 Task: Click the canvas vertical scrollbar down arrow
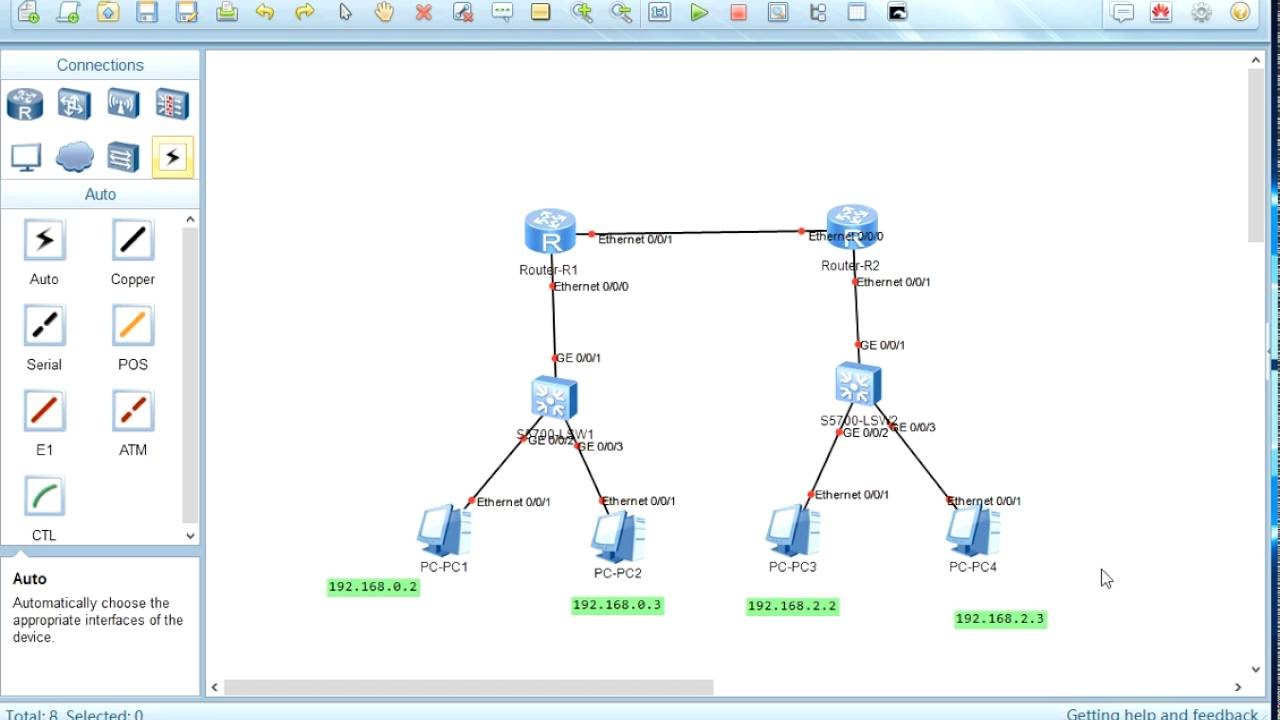click(x=1256, y=669)
